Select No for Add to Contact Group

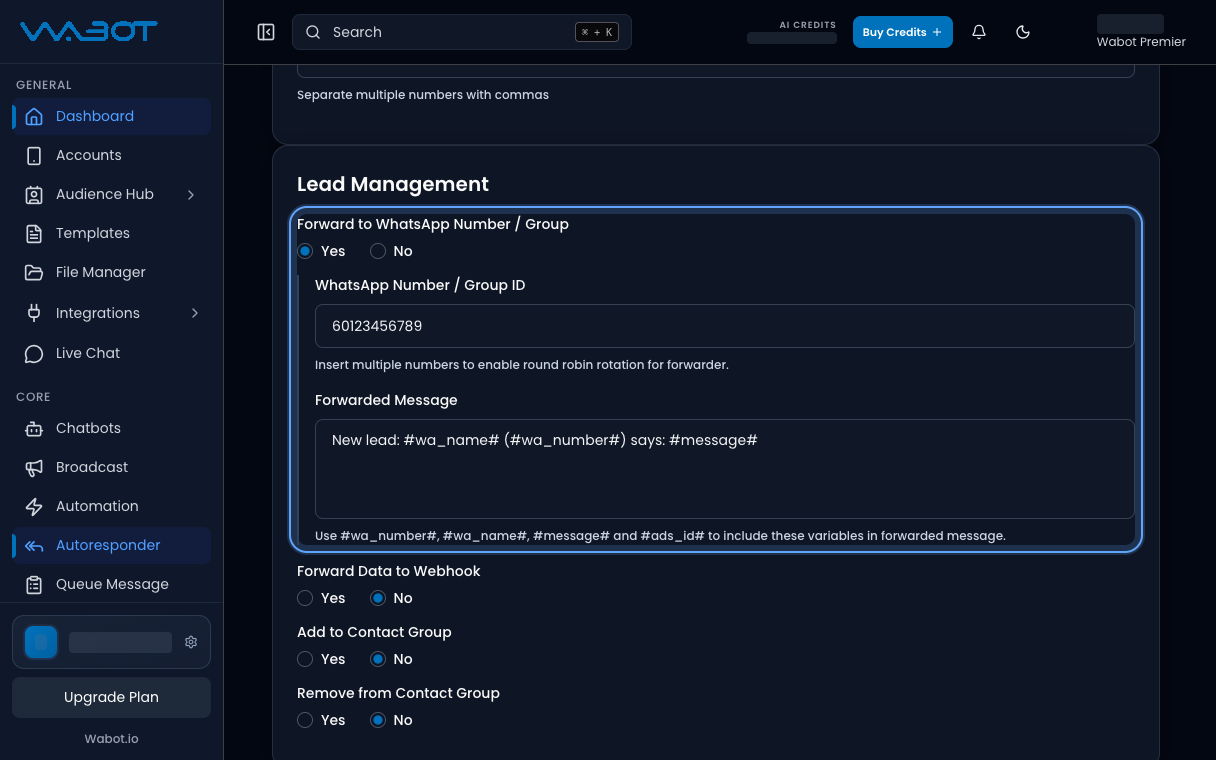(x=378, y=659)
